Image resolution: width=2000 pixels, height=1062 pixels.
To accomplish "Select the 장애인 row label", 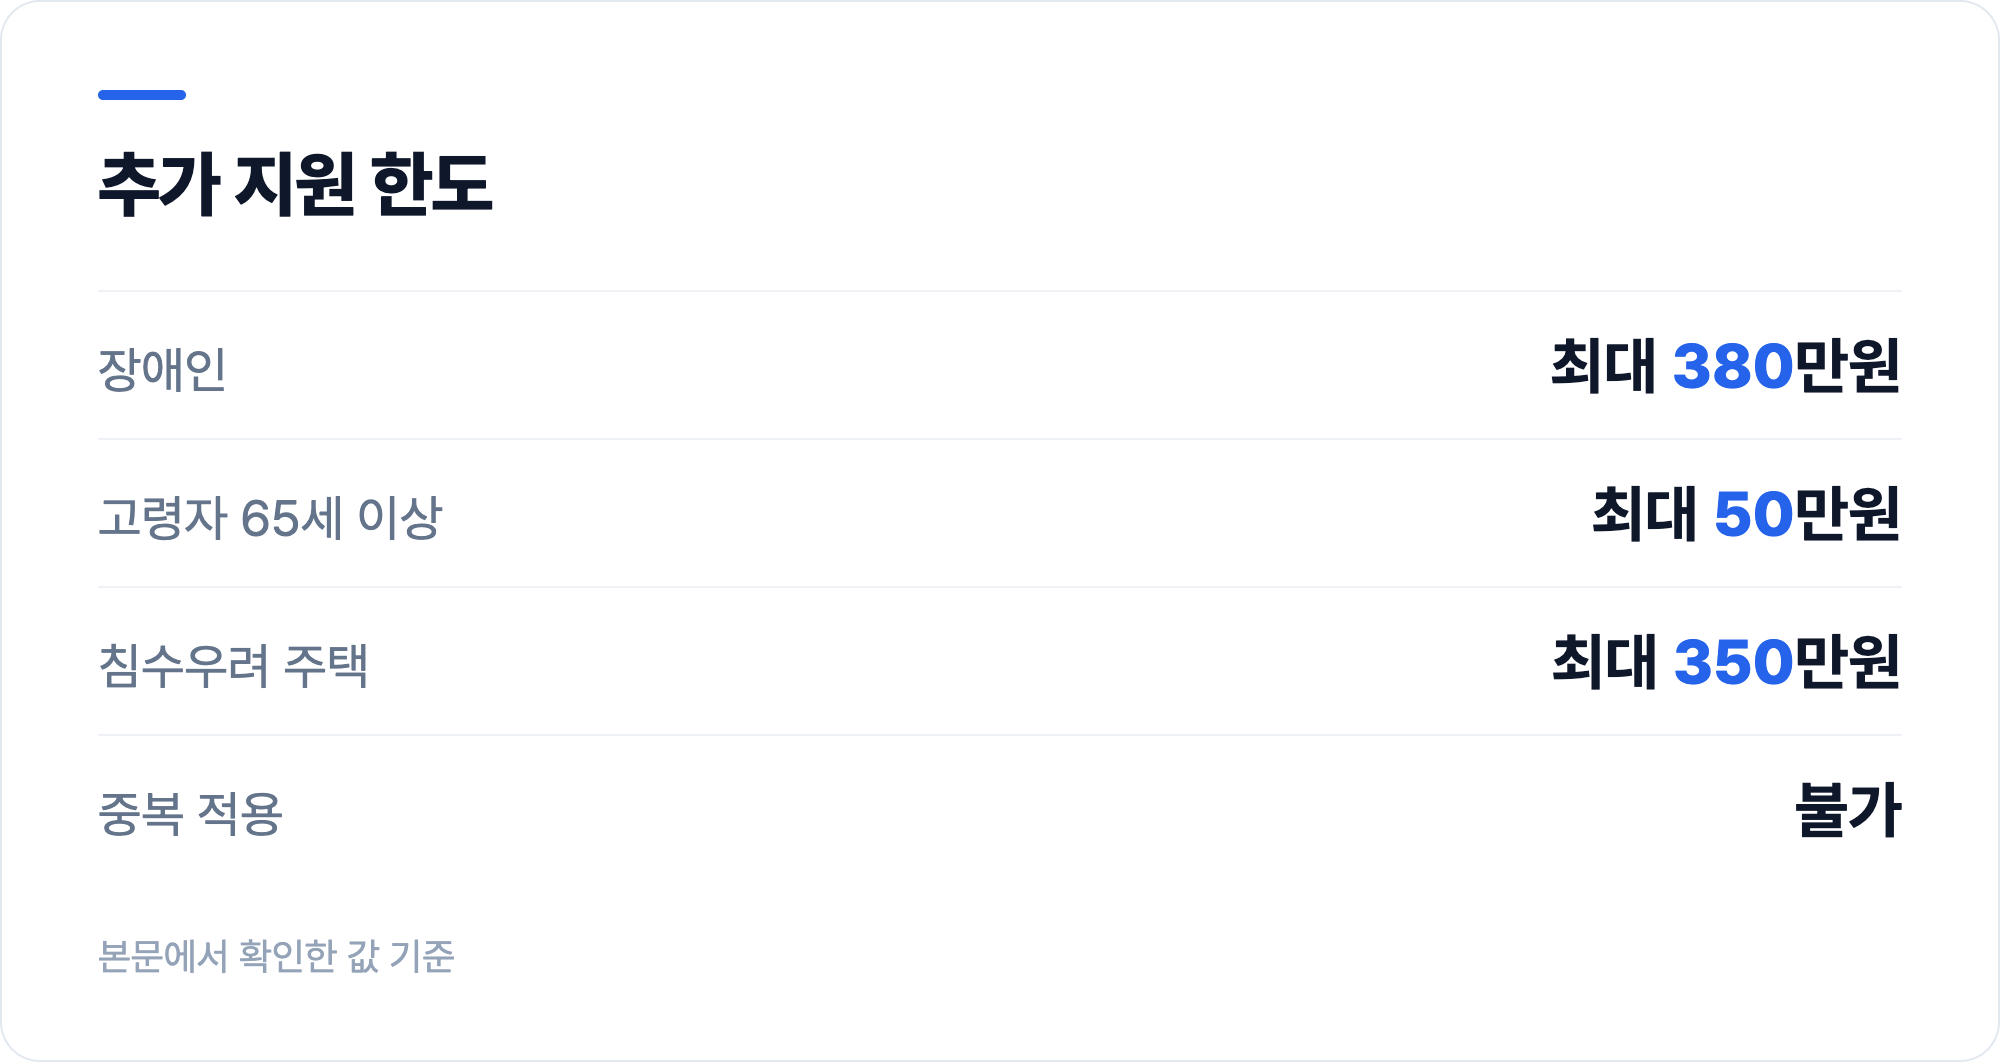I will [x=162, y=369].
